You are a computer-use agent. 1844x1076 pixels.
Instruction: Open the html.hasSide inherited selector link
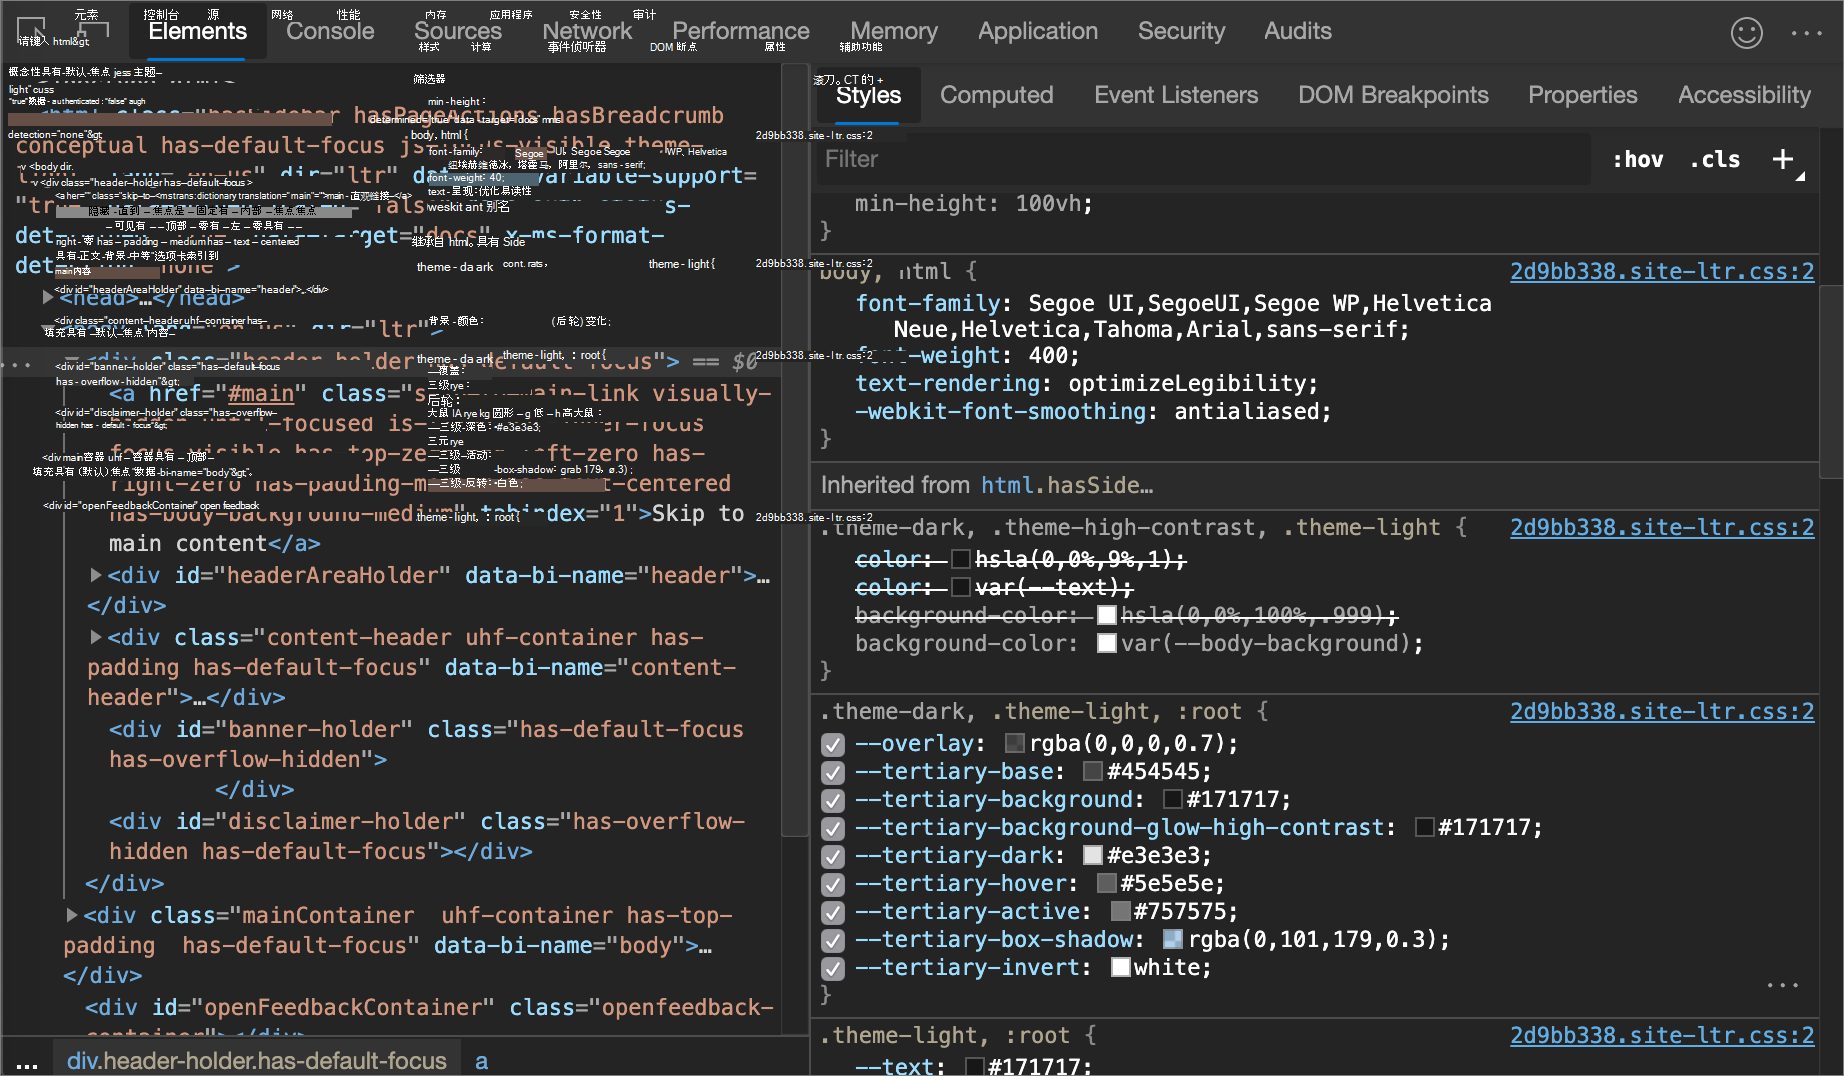coord(1066,485)
